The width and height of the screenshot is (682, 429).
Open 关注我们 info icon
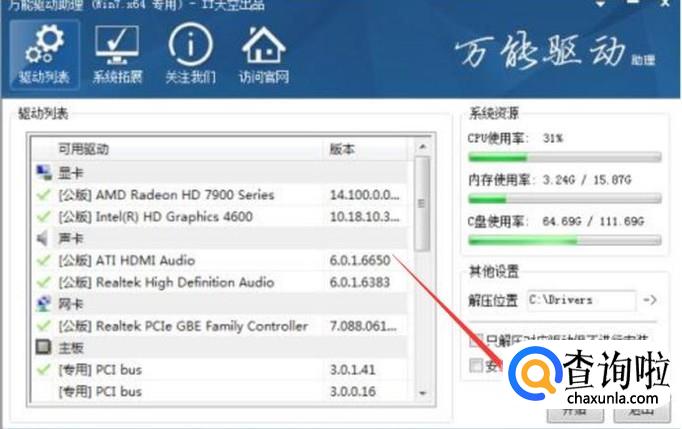click(x=191, y=54)
